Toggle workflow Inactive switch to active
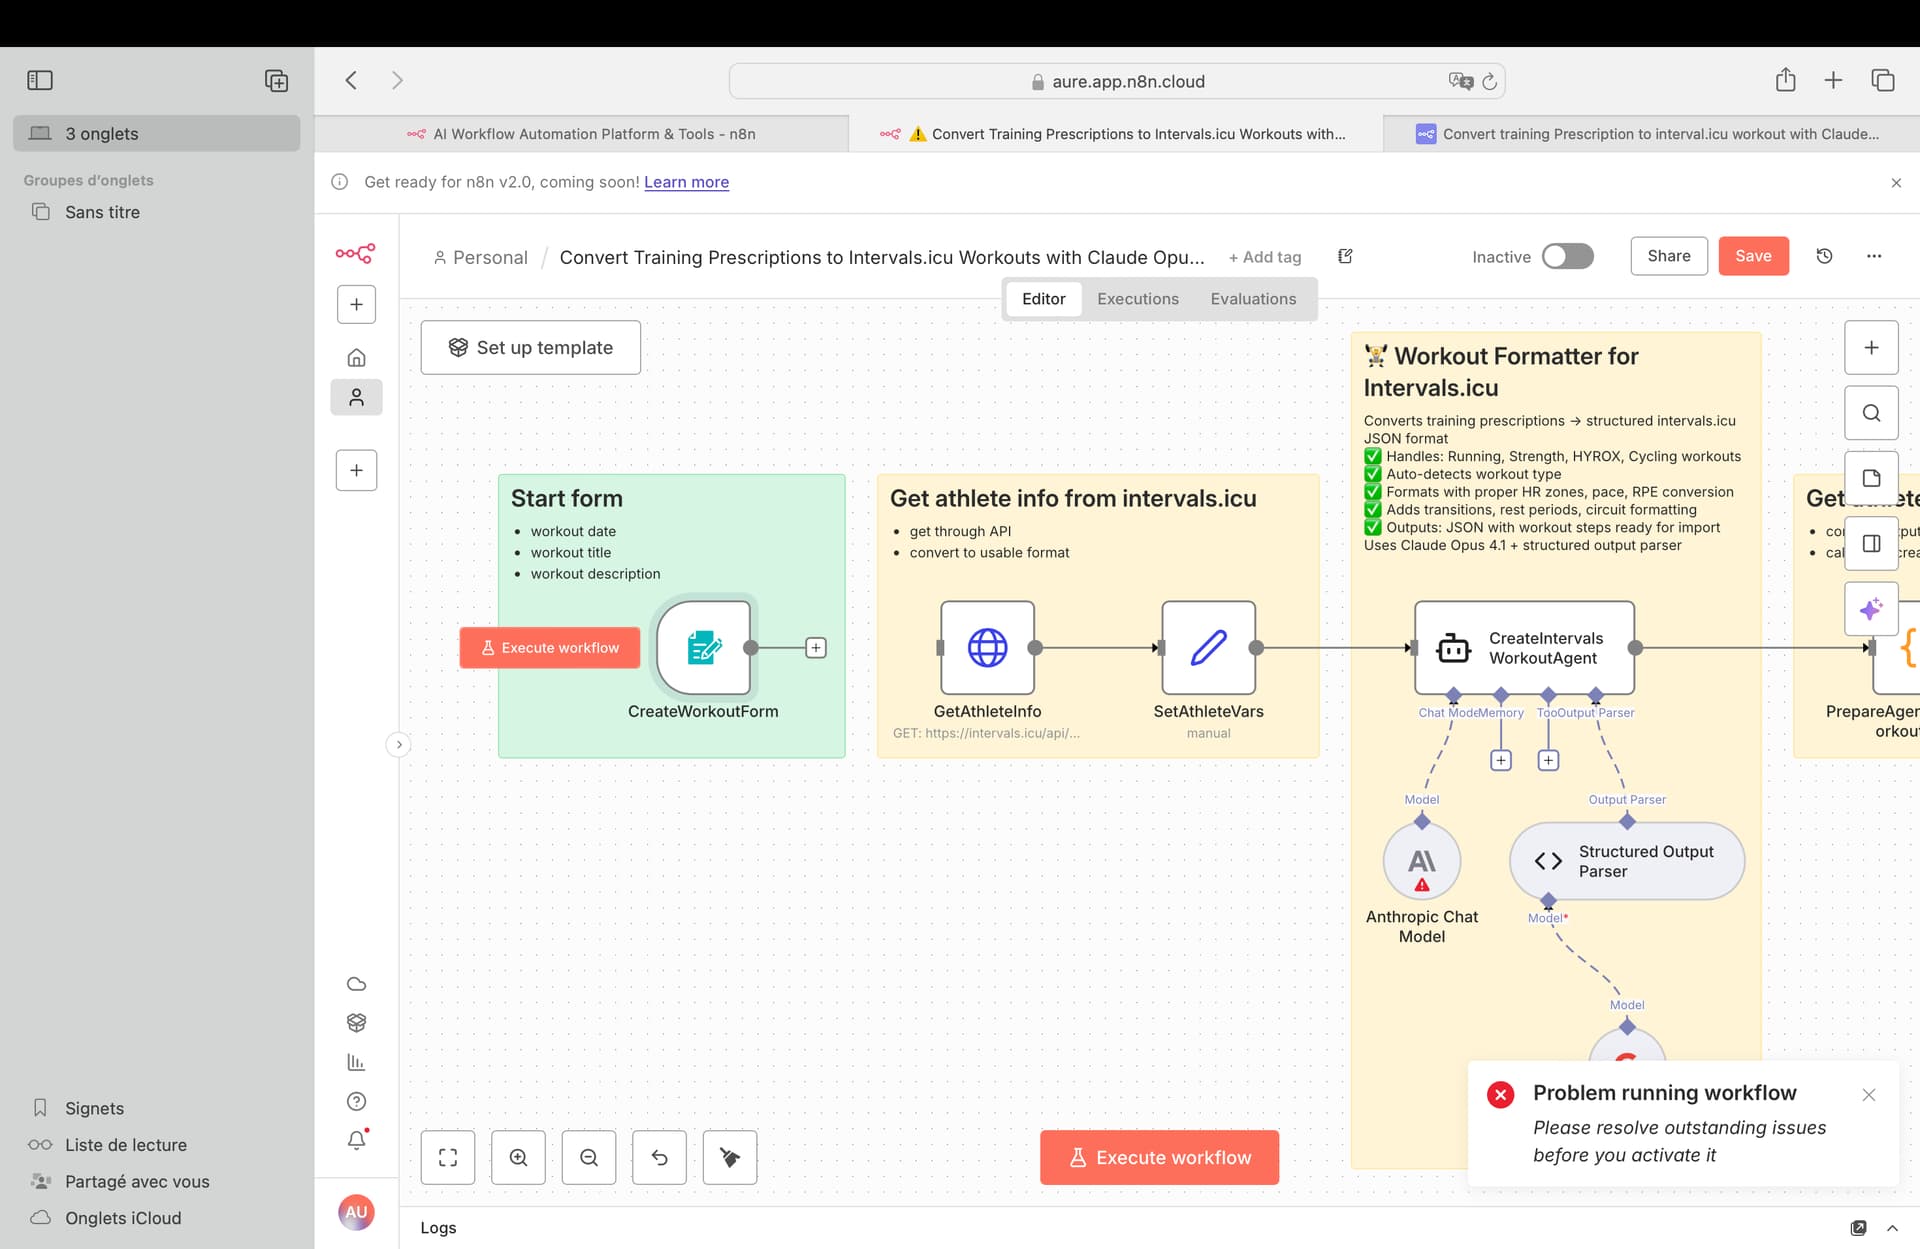Screen dimensions: 1920x1249 click(1567, 256)
